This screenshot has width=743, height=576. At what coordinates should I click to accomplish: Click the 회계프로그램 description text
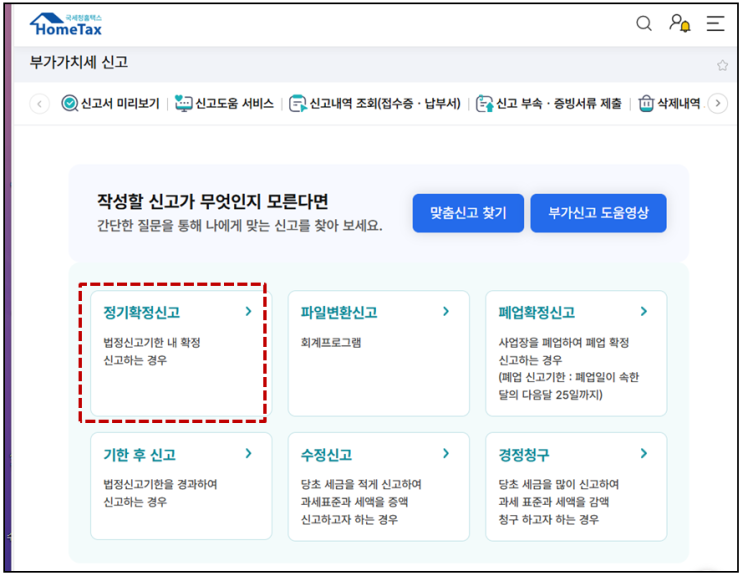tap(331, 342)
